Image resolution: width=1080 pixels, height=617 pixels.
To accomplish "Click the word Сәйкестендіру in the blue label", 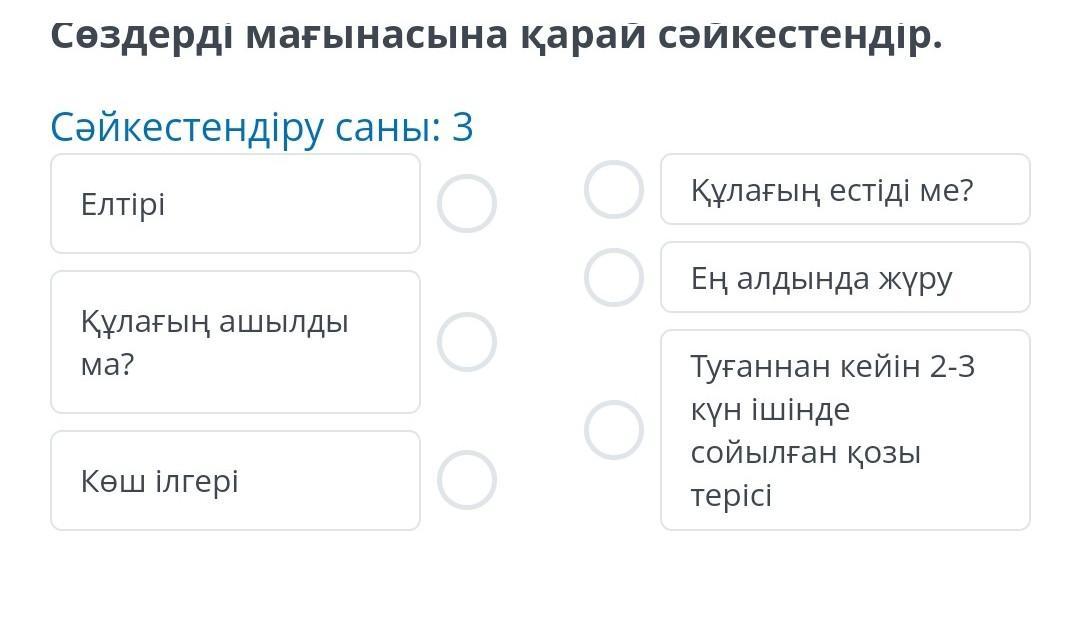I will [x=187, y=127].
